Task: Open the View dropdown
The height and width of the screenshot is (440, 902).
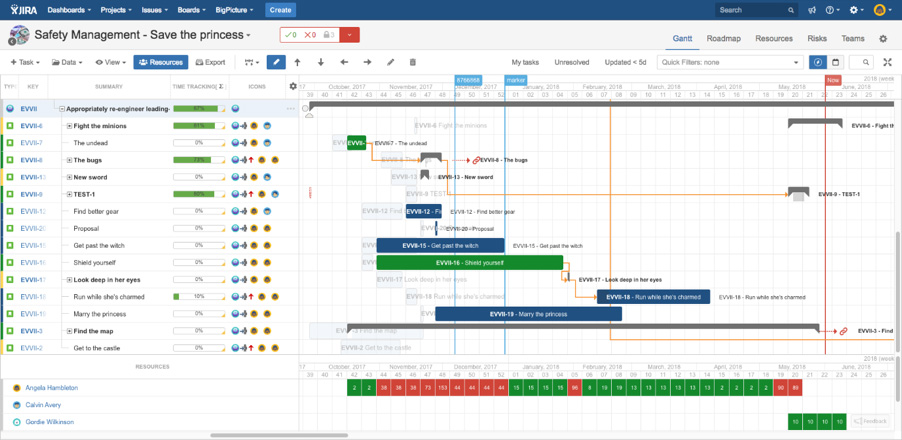Action: coord(110,62)
